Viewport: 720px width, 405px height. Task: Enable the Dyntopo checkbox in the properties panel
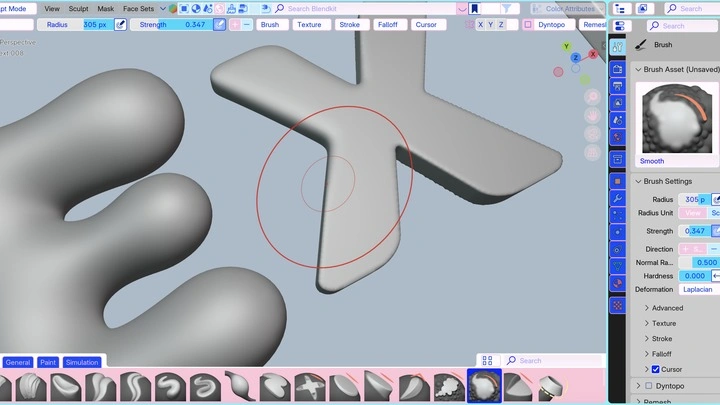click(648, 386)
